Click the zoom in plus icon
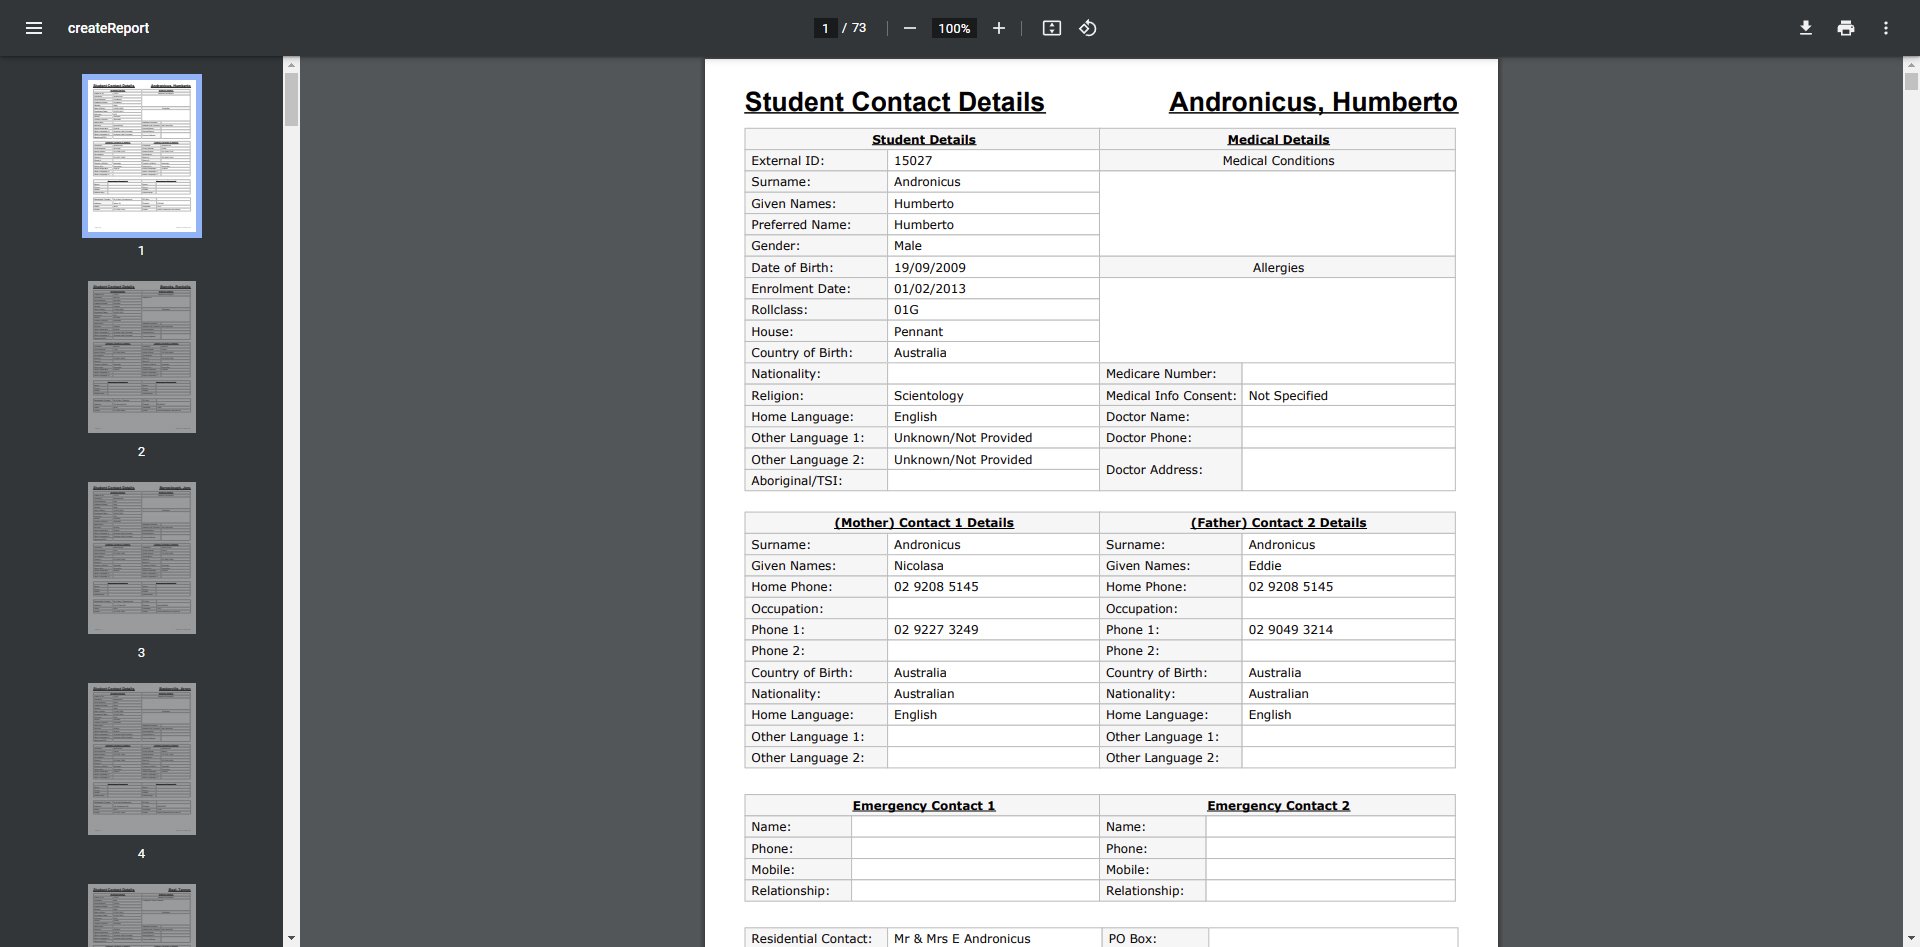 [x=998, y=28]
